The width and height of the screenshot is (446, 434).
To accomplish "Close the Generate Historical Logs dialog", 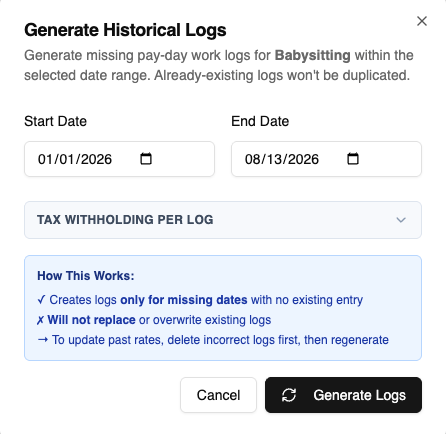I will pyautogui.click(x=422, y=21).
